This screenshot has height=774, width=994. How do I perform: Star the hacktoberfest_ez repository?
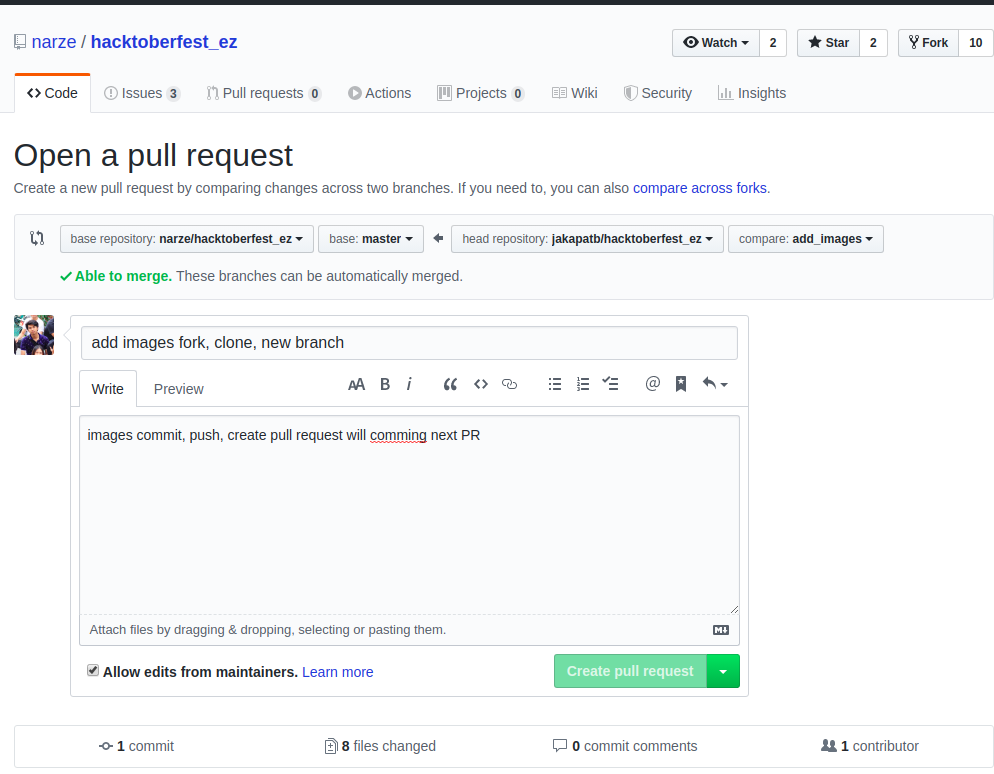coord(828,43)
